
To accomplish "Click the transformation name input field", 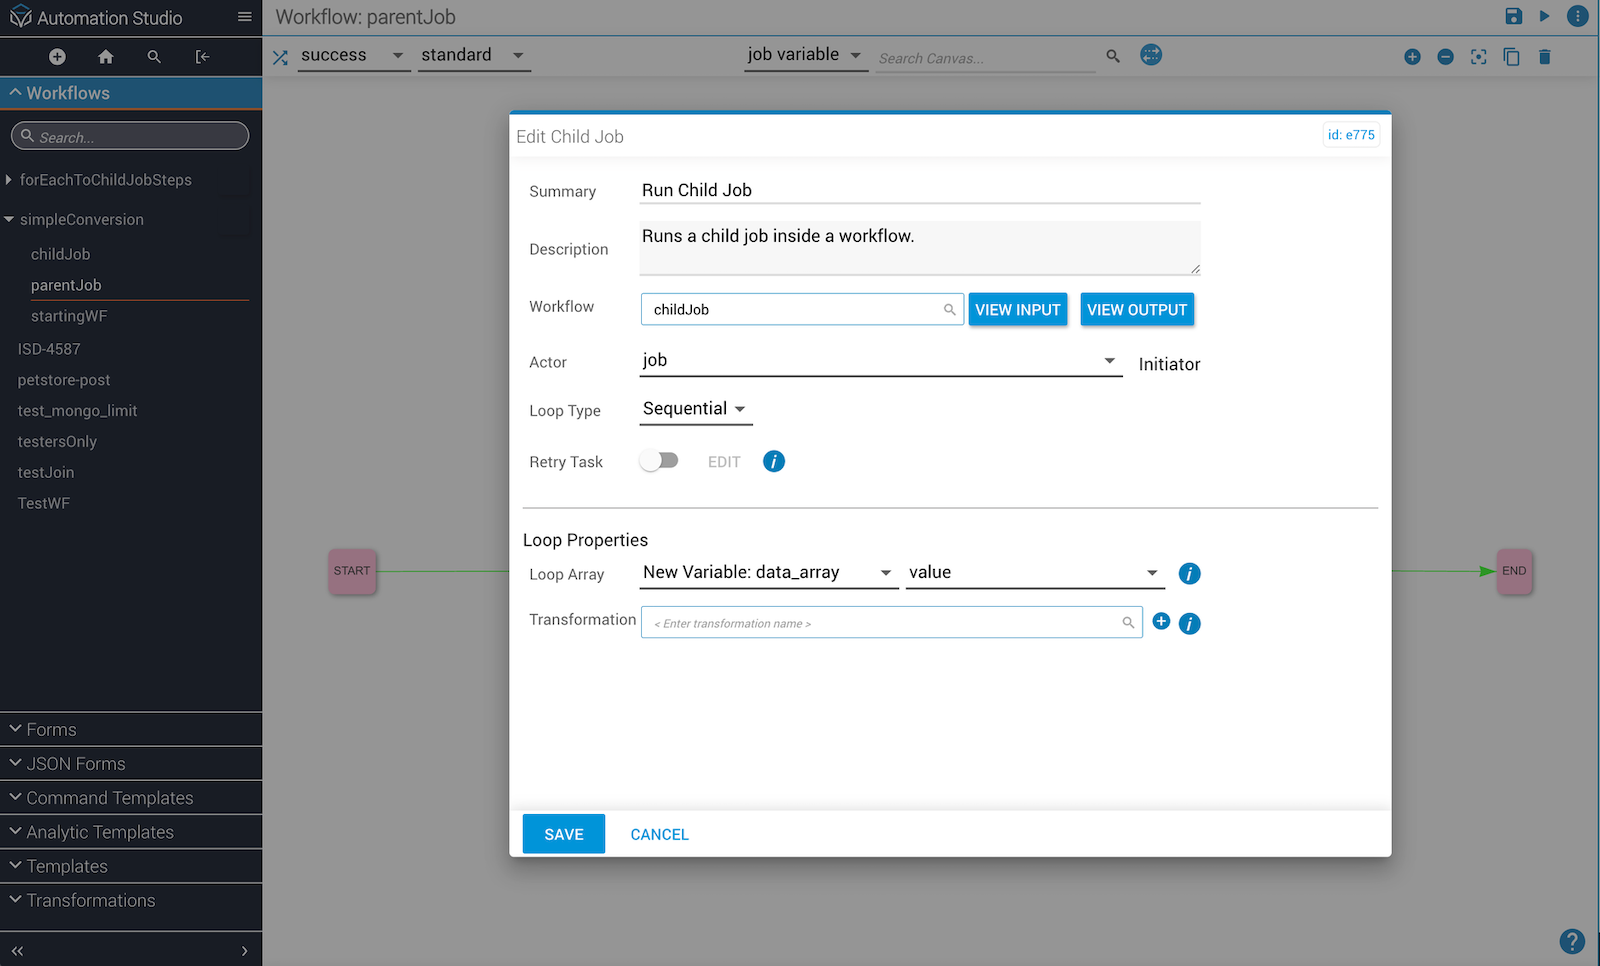I will pos(885,623).
